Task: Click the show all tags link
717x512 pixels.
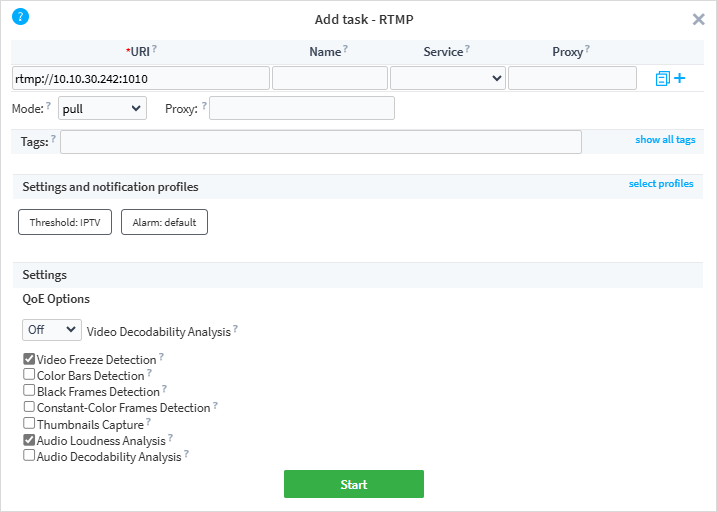Action: coord(665,140)
